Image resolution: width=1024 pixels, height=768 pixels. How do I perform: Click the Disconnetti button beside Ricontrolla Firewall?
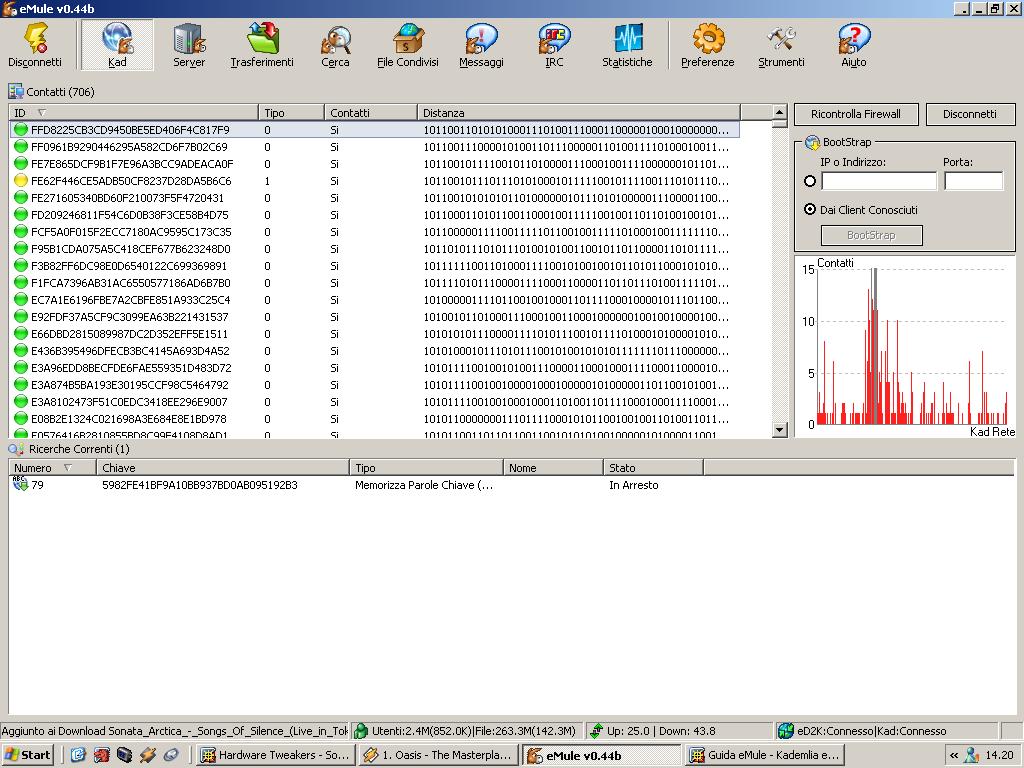tap(970, 114)
